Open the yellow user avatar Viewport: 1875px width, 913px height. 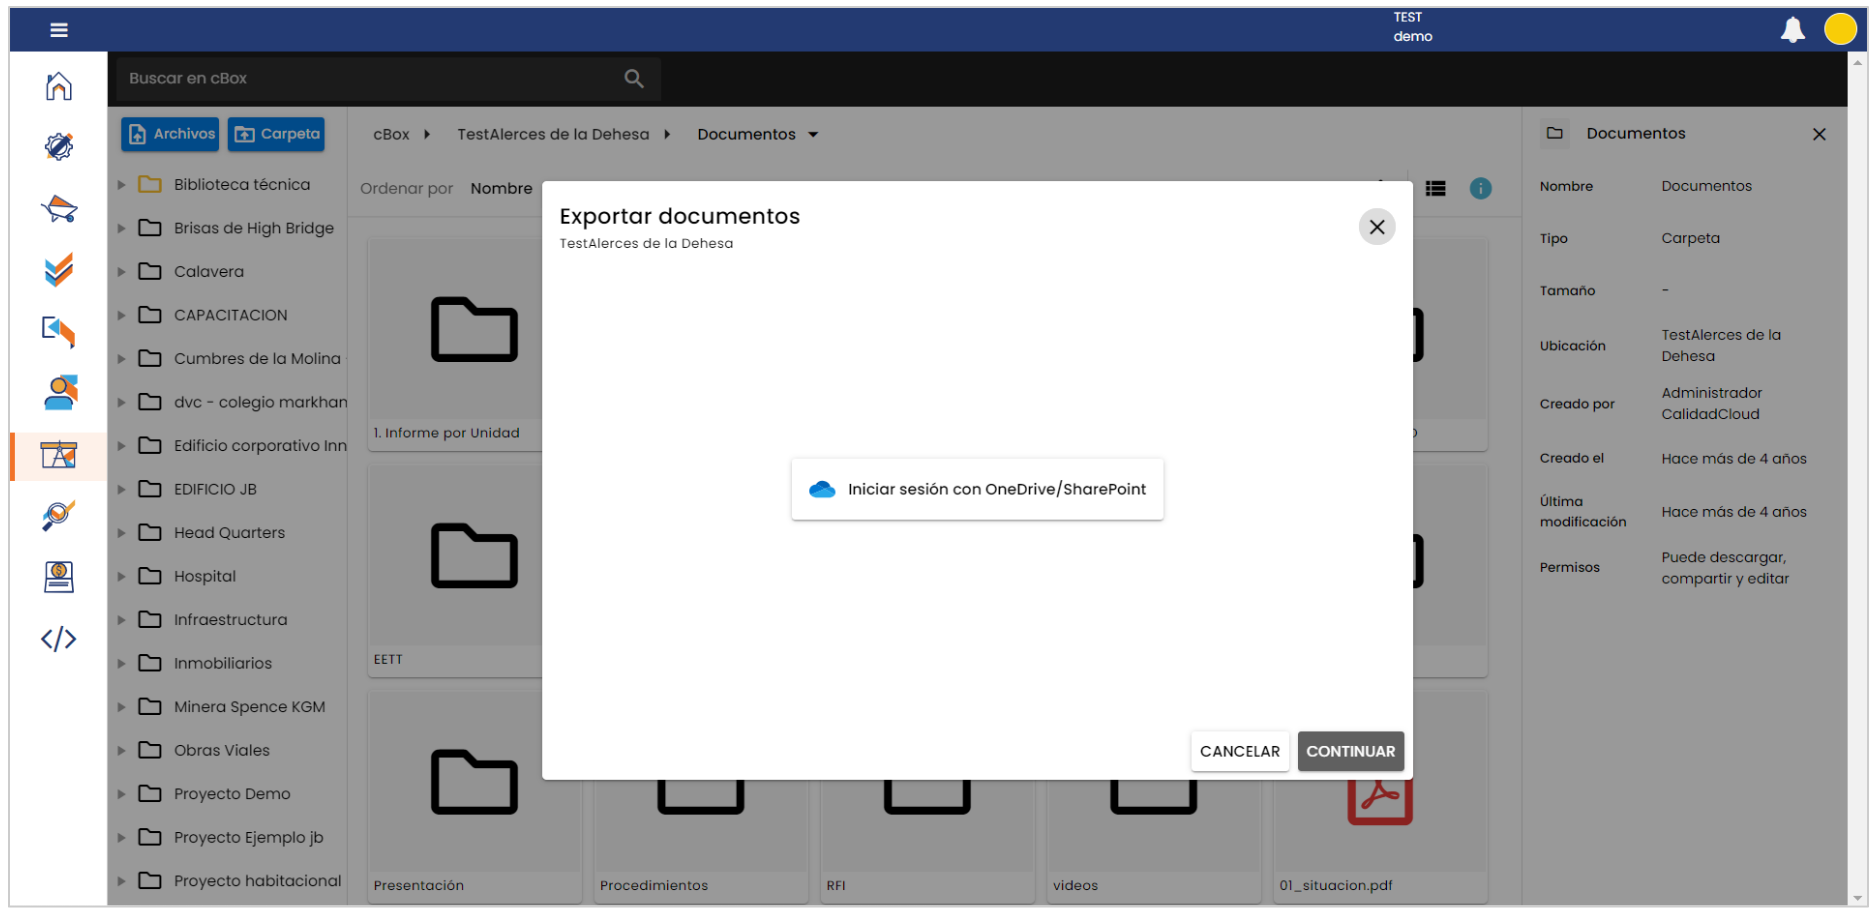tap(1841, 30)
